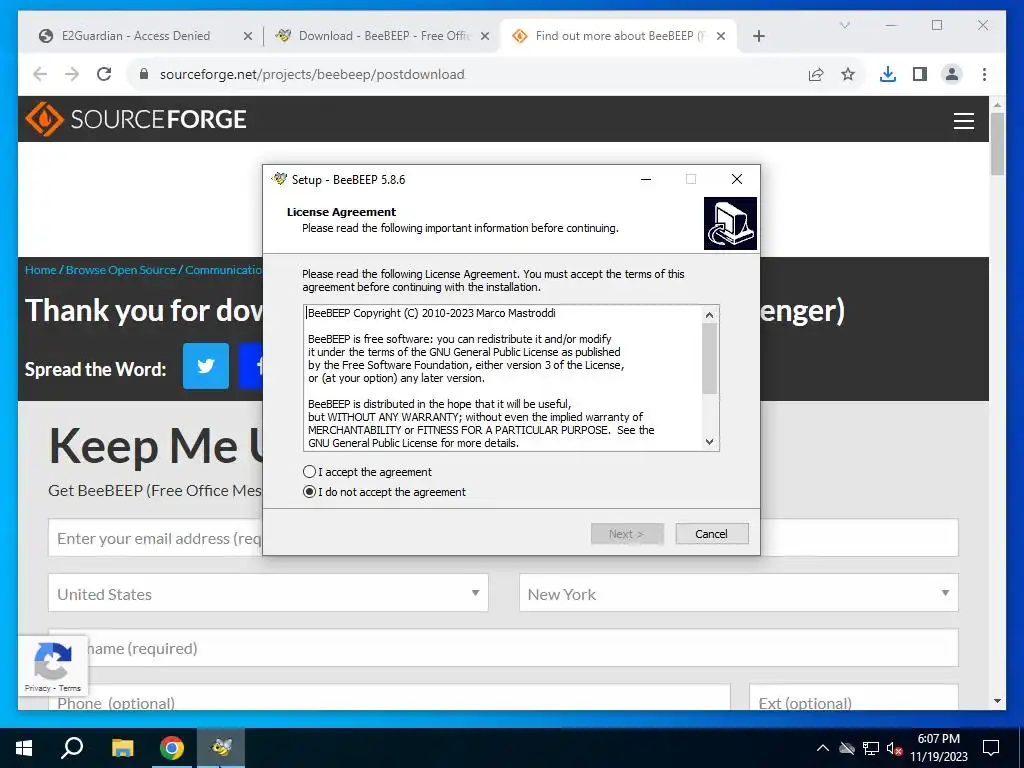Image resolution: width=1024 pixels, height=768 pixels.
Task: Open Windows taskbar search
Action: pyautogui.click(x=72, y=748)
